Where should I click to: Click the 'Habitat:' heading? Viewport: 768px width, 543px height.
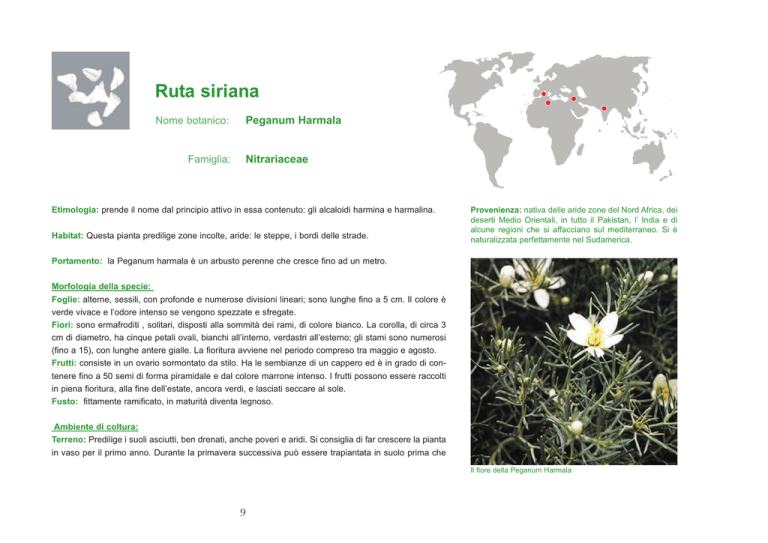(68, 236)
